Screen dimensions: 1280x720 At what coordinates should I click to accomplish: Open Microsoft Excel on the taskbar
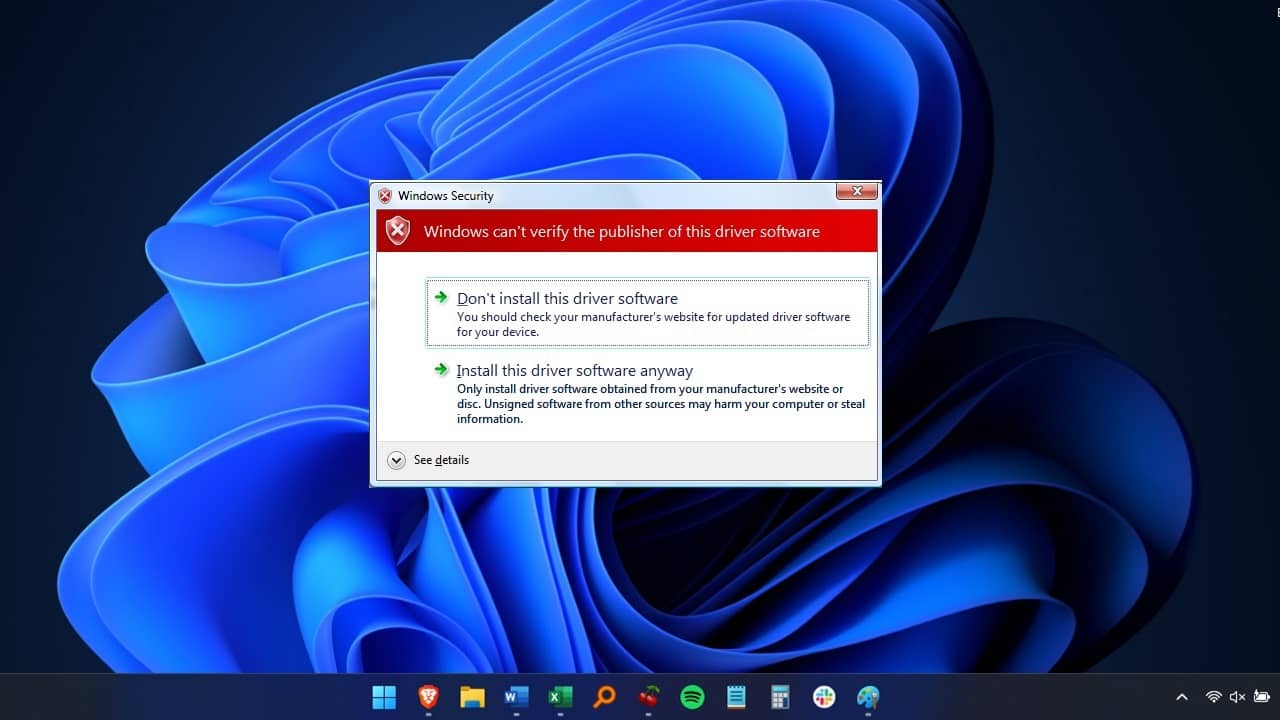tap(560, 697)
